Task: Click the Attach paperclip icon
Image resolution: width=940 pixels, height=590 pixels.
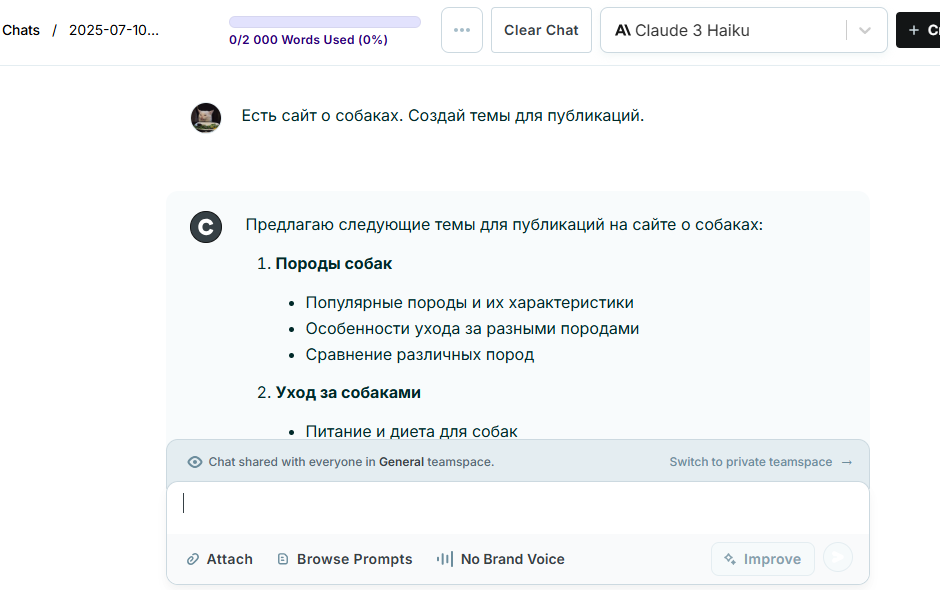Action: click(192, 559)
